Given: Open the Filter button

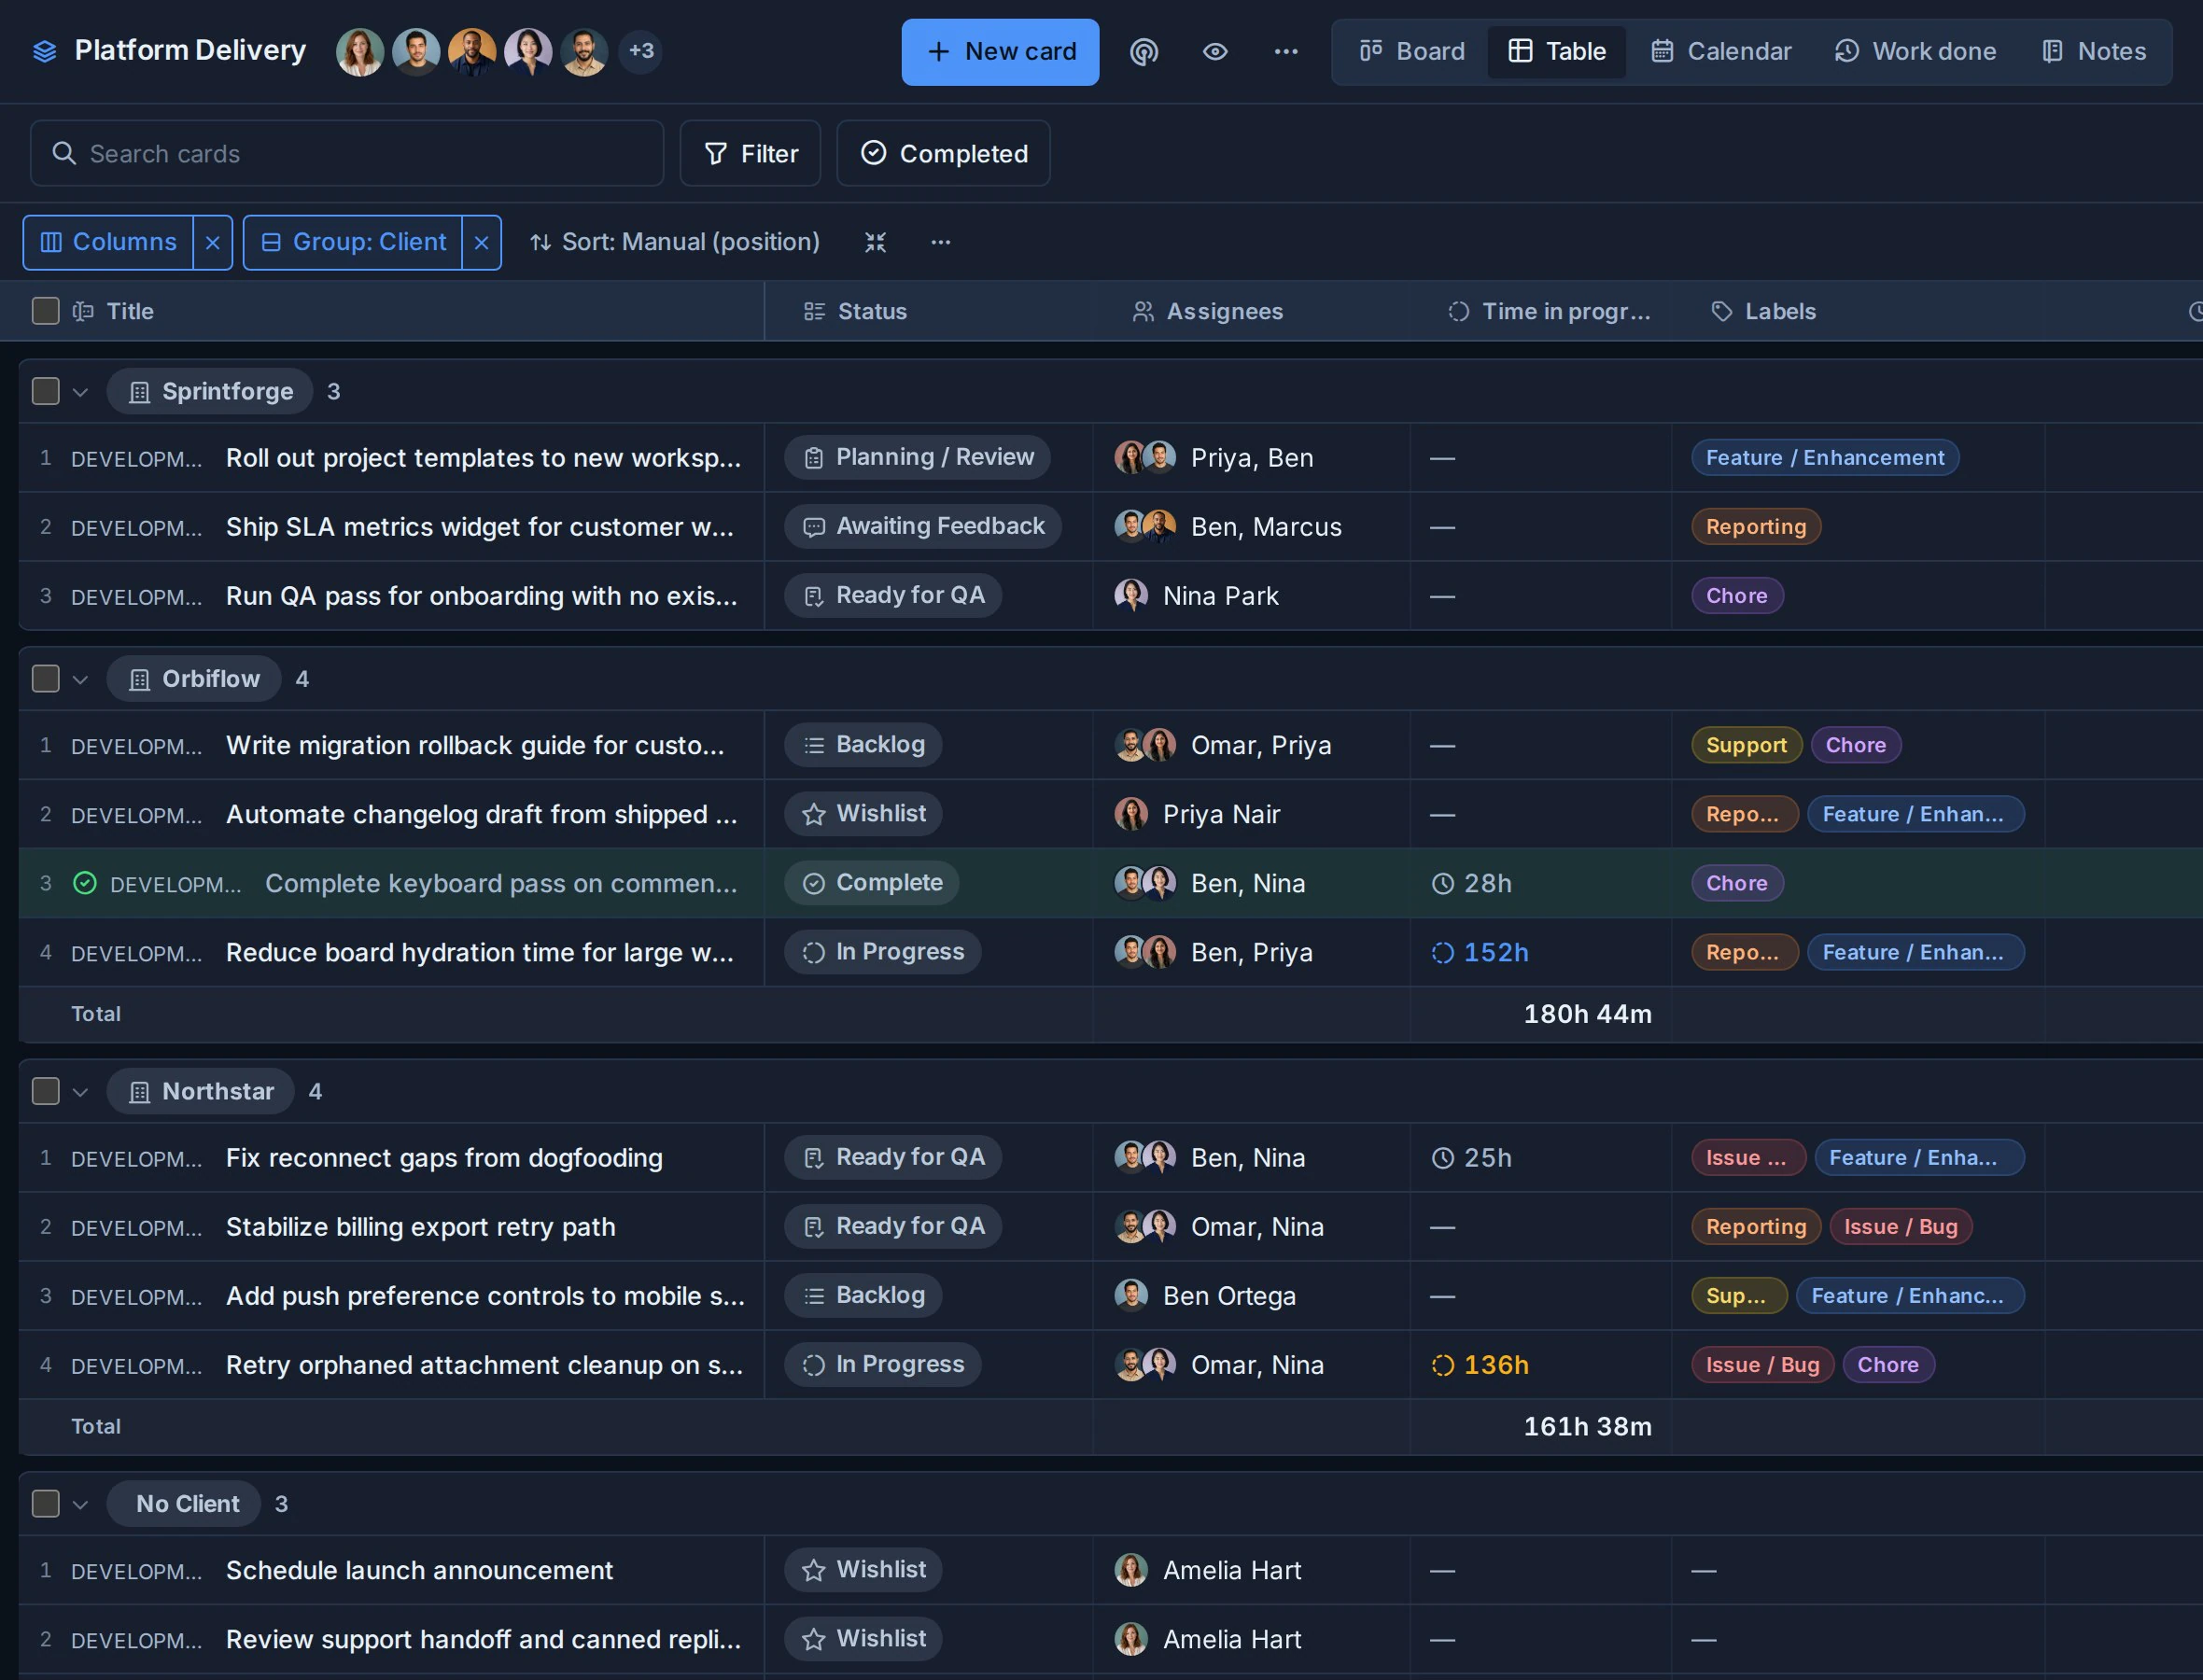Looking at the screenshot, I should [x=750, y=153].
